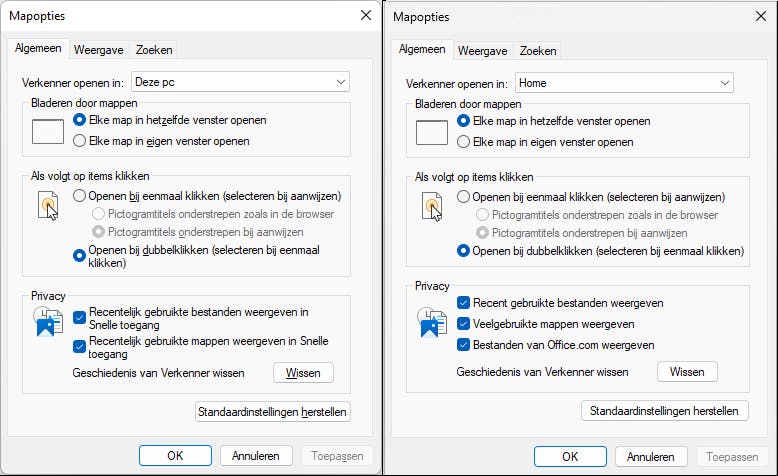Uncheck "Recentelijk gebruikte mappen weergeven in Snelle toegang"
This screenshot has width=778, height=476.
coord(80,346)
